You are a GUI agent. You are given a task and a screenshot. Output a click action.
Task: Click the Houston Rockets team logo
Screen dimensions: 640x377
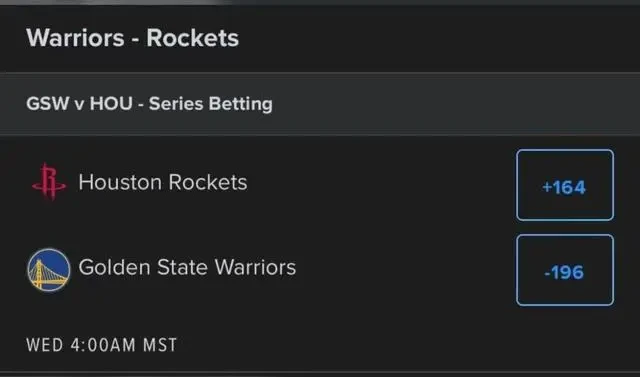click(x=49, y=182)
